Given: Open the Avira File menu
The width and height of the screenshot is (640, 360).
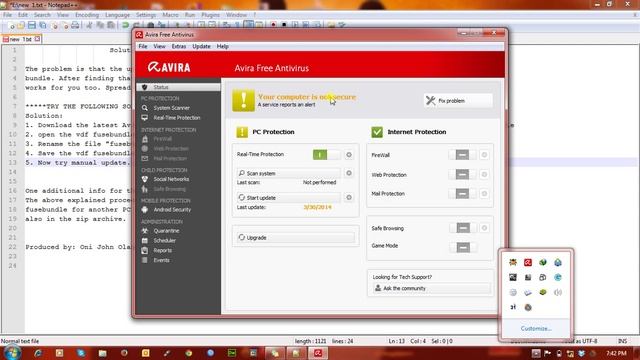Looking at the screenshot, I should [x=143, y=47].
